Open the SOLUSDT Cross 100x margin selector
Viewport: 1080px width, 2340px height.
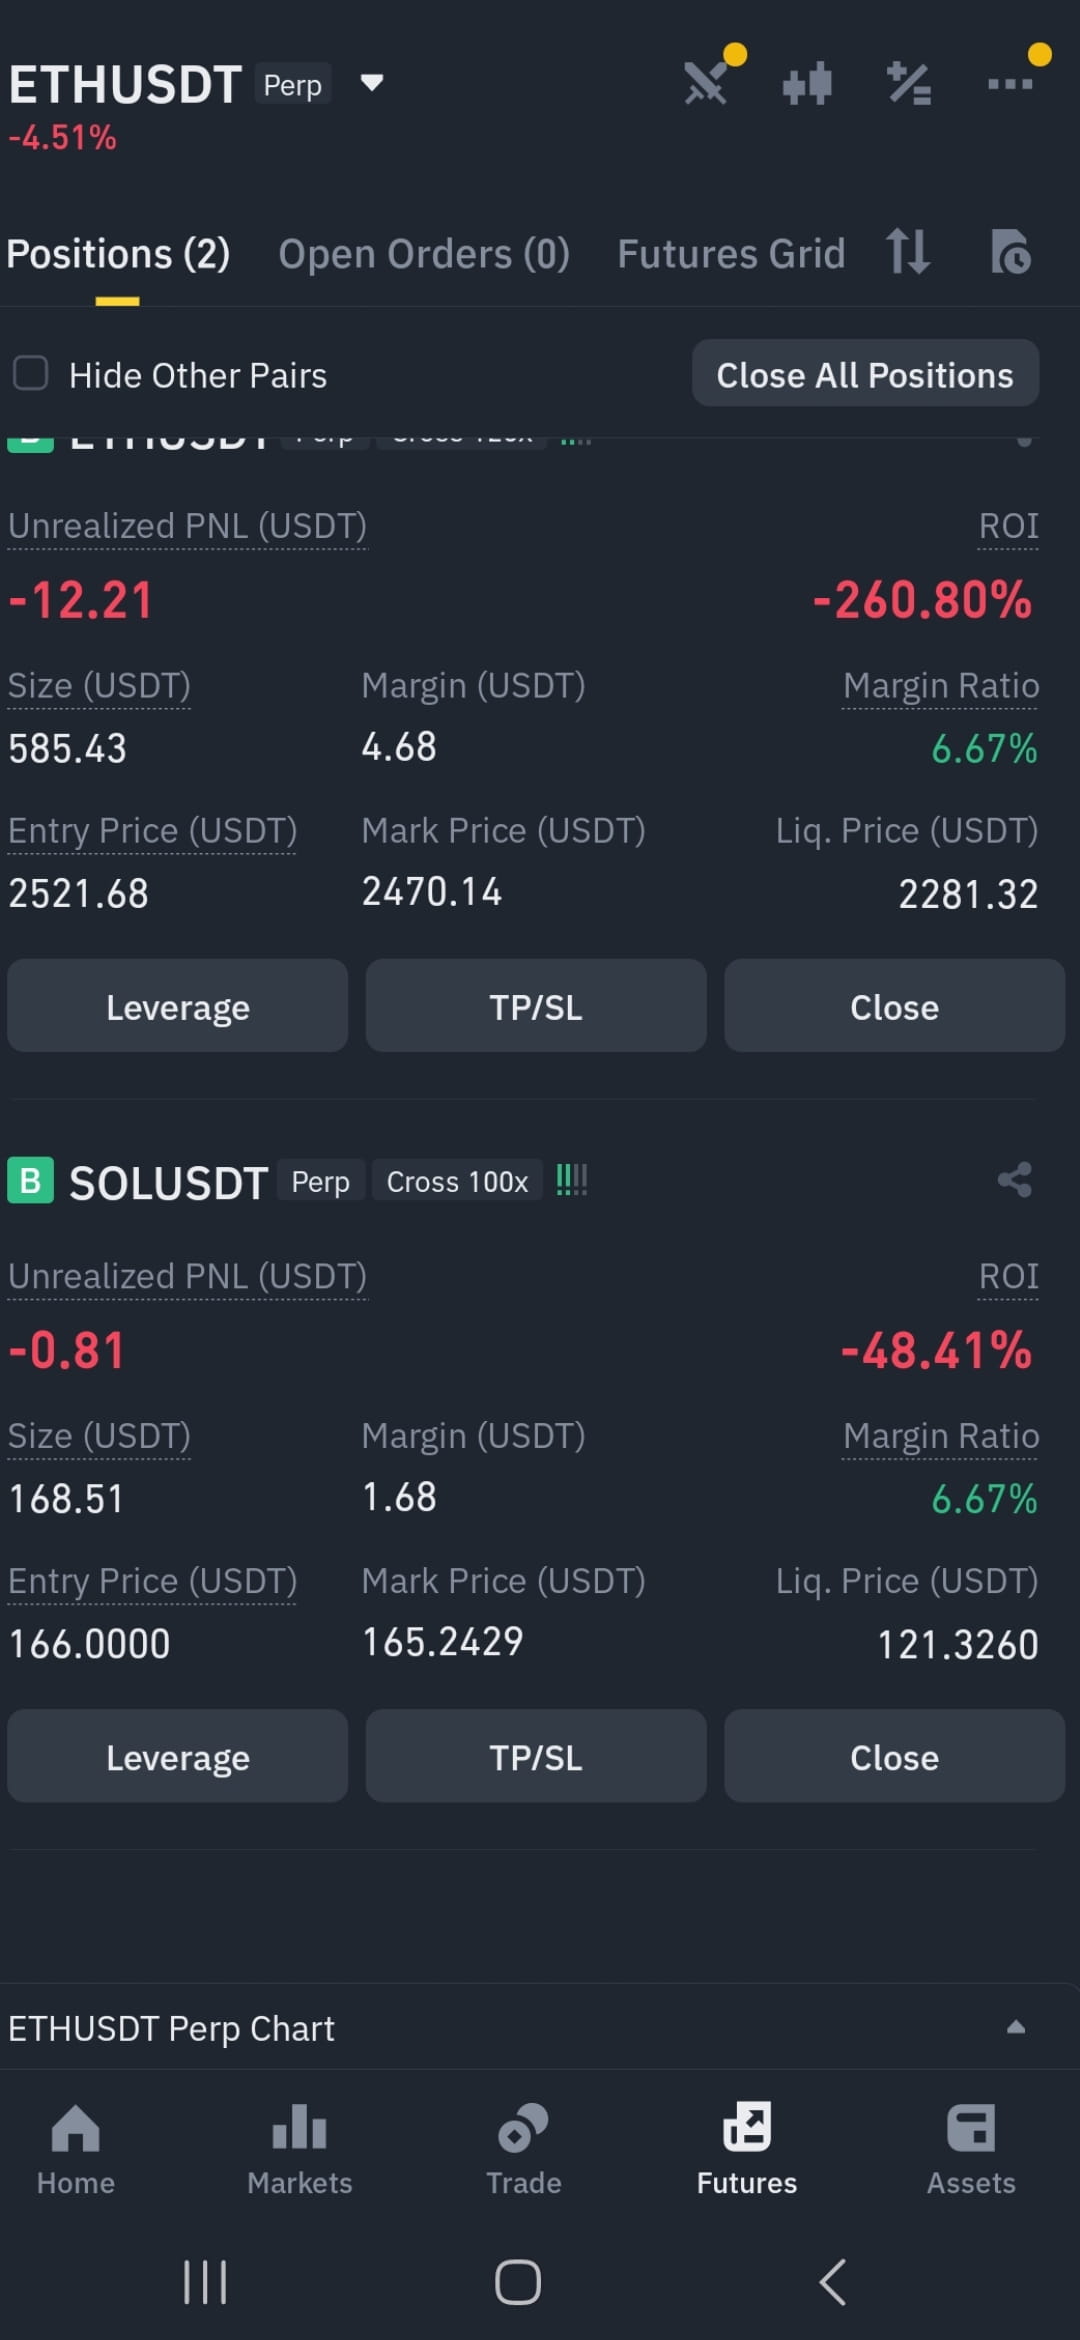[x=457, y=1181]
